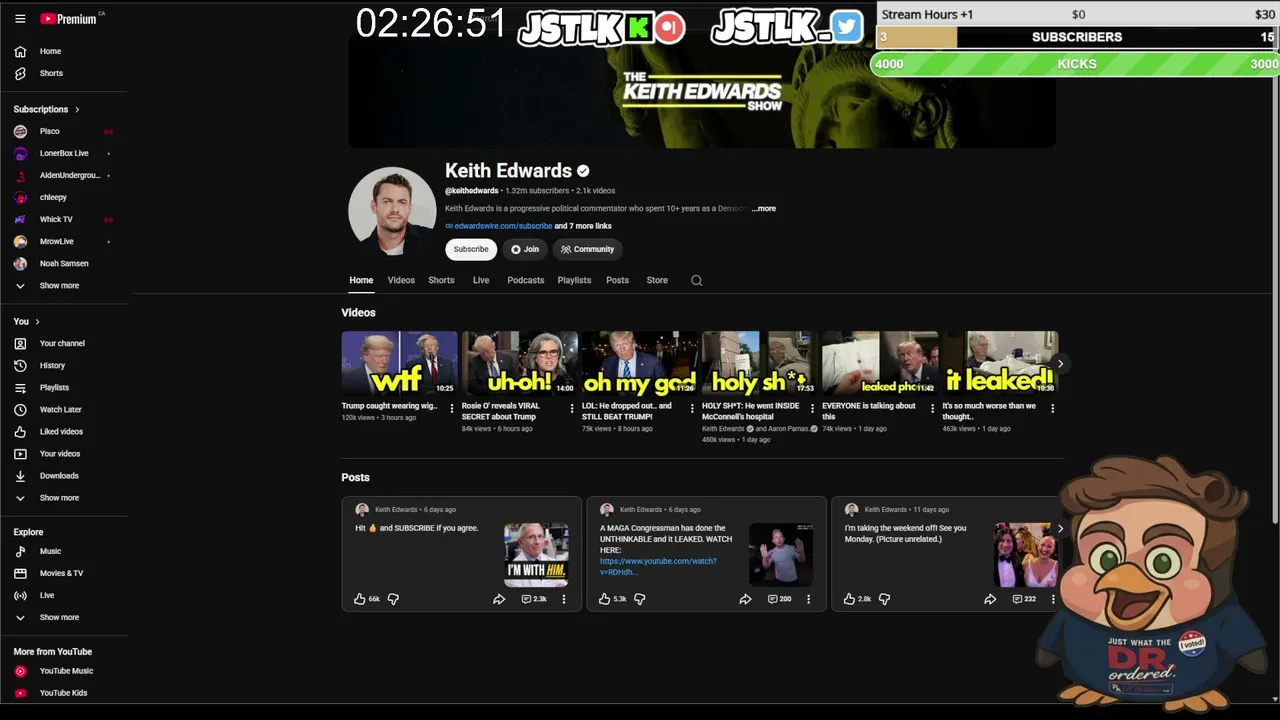The image size is (1280, 720).
Task: Share the MAGA Congressman post
Action: [x=745, y=599]
